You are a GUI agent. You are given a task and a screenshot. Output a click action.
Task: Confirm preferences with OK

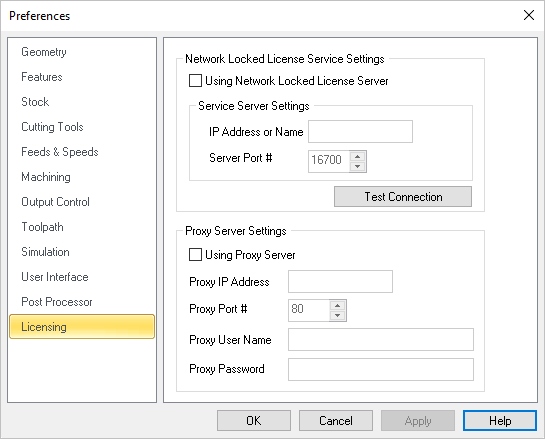254,421
